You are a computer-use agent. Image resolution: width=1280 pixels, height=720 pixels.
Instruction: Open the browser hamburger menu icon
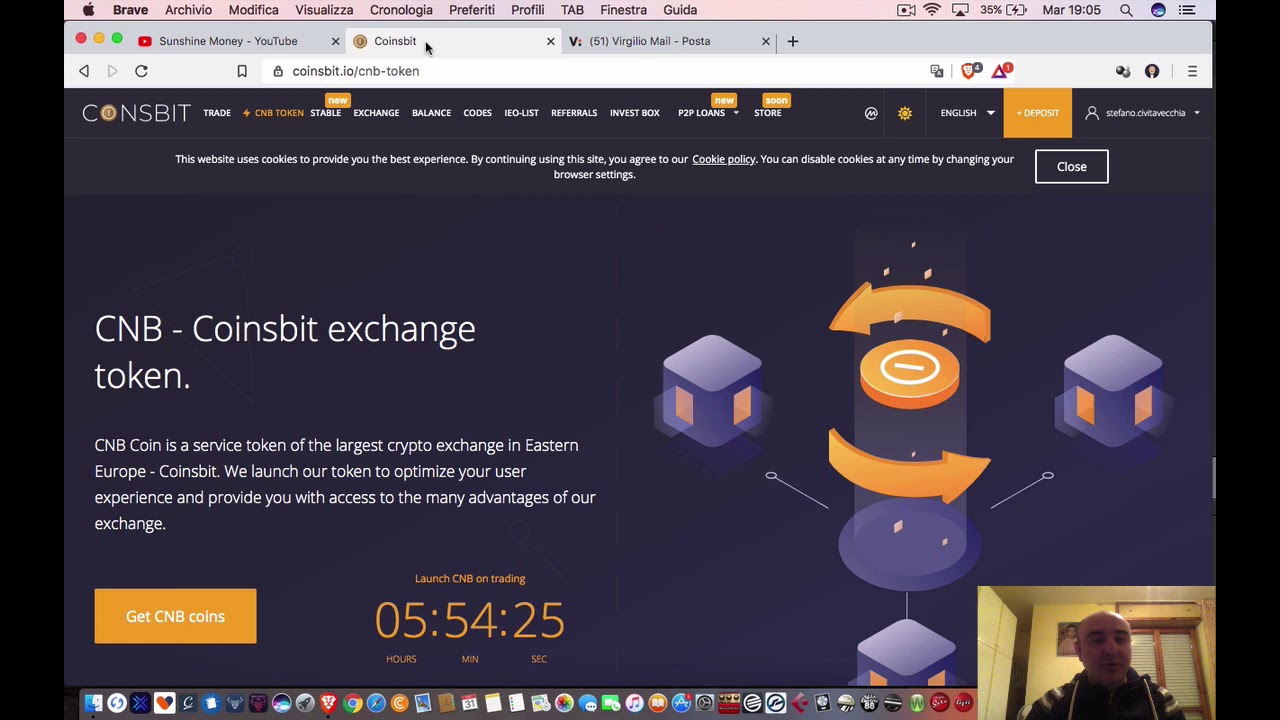coord(1192,71)
